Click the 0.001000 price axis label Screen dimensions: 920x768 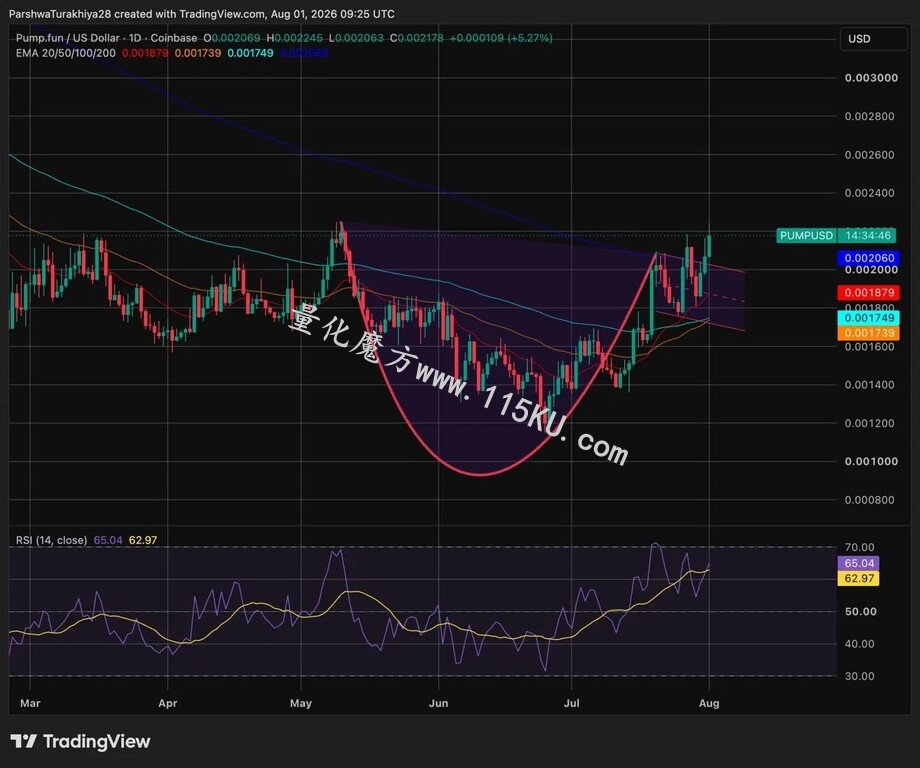871,462
